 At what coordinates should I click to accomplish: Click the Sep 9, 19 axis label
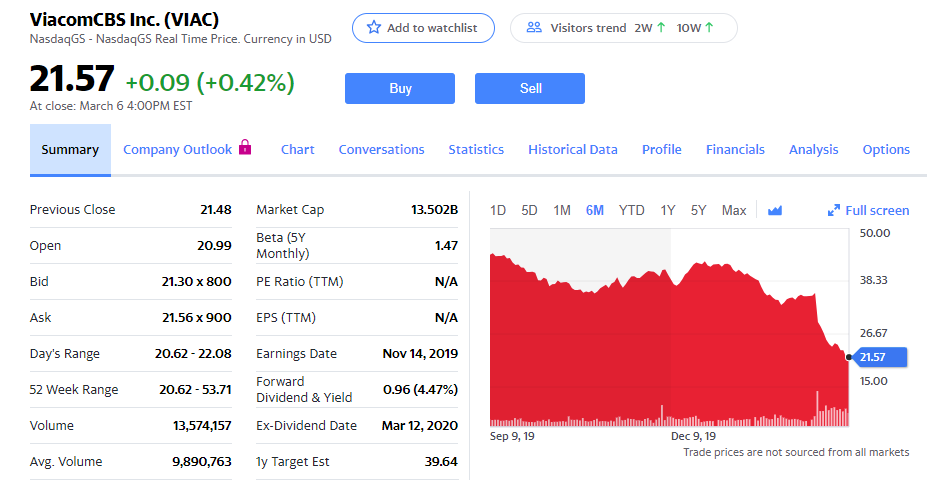point(512,436)
